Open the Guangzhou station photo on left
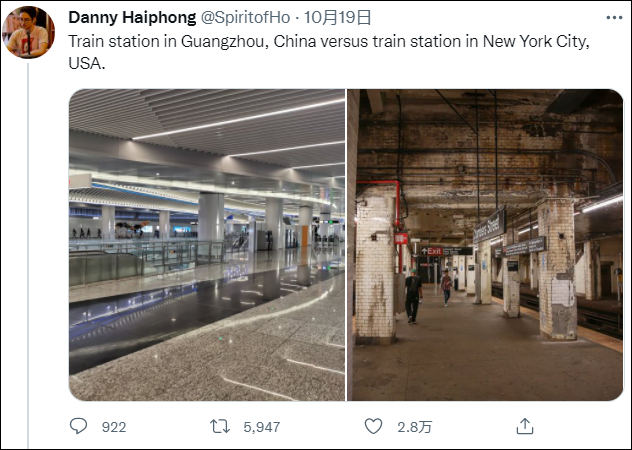 pos(206,245)
